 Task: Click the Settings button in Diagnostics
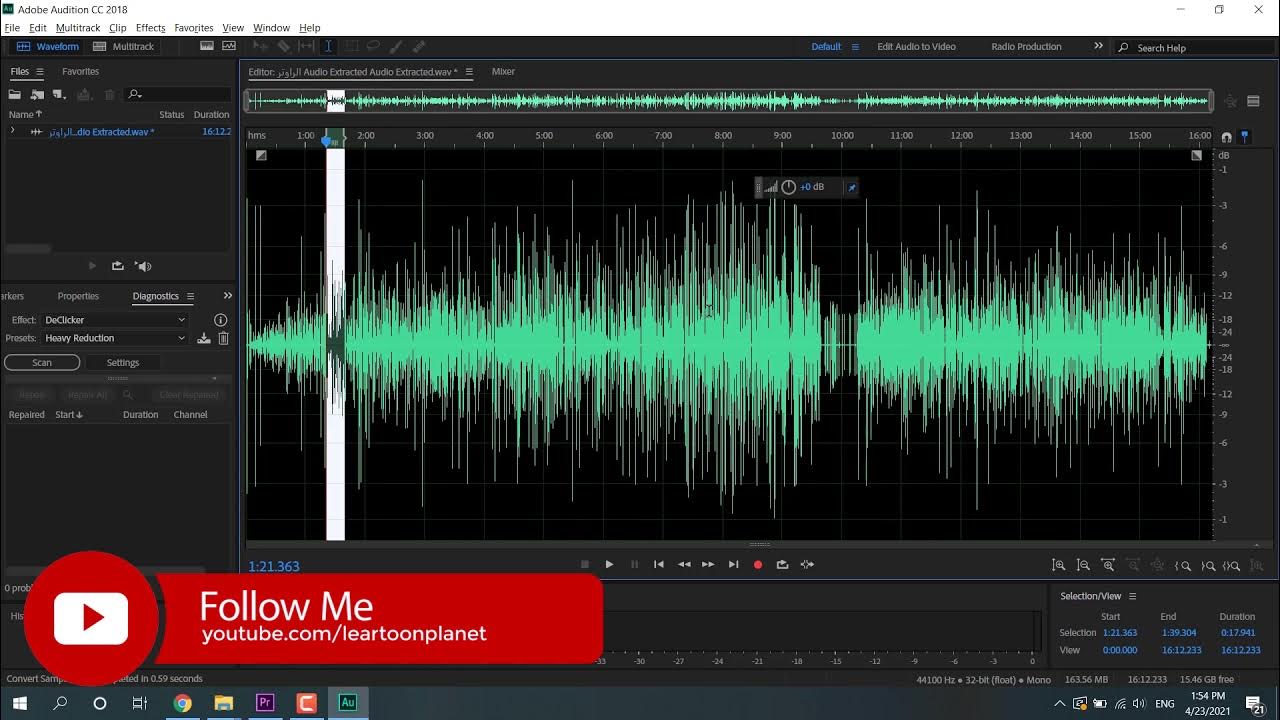point(123,363)
